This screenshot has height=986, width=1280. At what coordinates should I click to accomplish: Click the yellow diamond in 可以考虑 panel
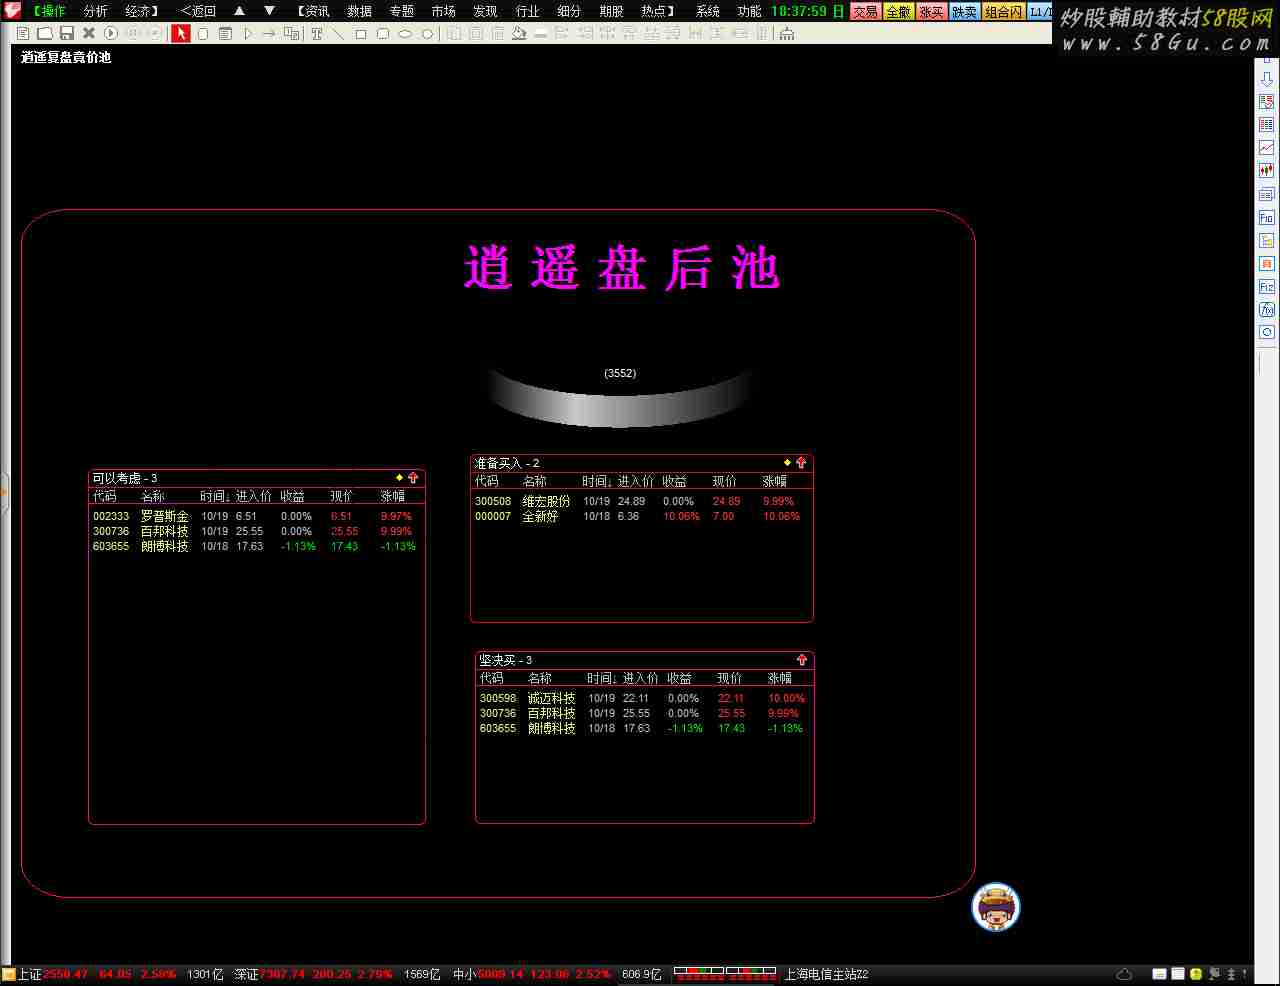399,478
